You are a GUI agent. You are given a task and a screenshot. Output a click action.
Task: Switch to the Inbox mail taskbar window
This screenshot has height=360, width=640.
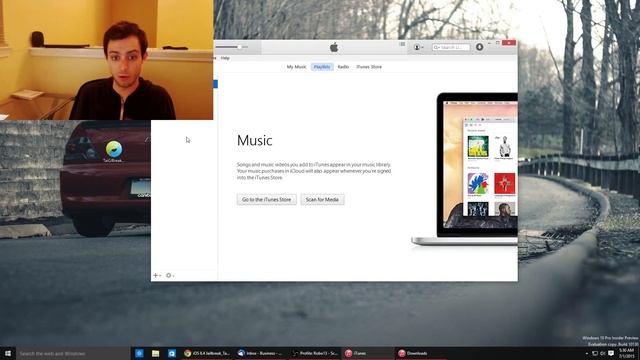(260, 353)
